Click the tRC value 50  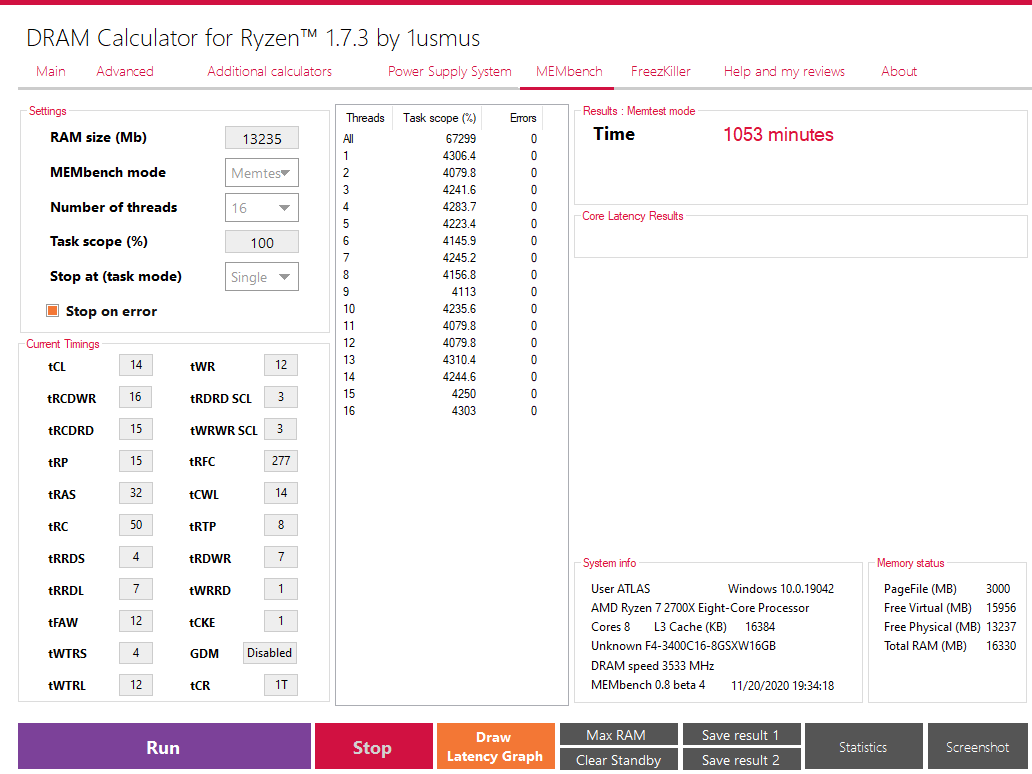(x=136, y=525)
